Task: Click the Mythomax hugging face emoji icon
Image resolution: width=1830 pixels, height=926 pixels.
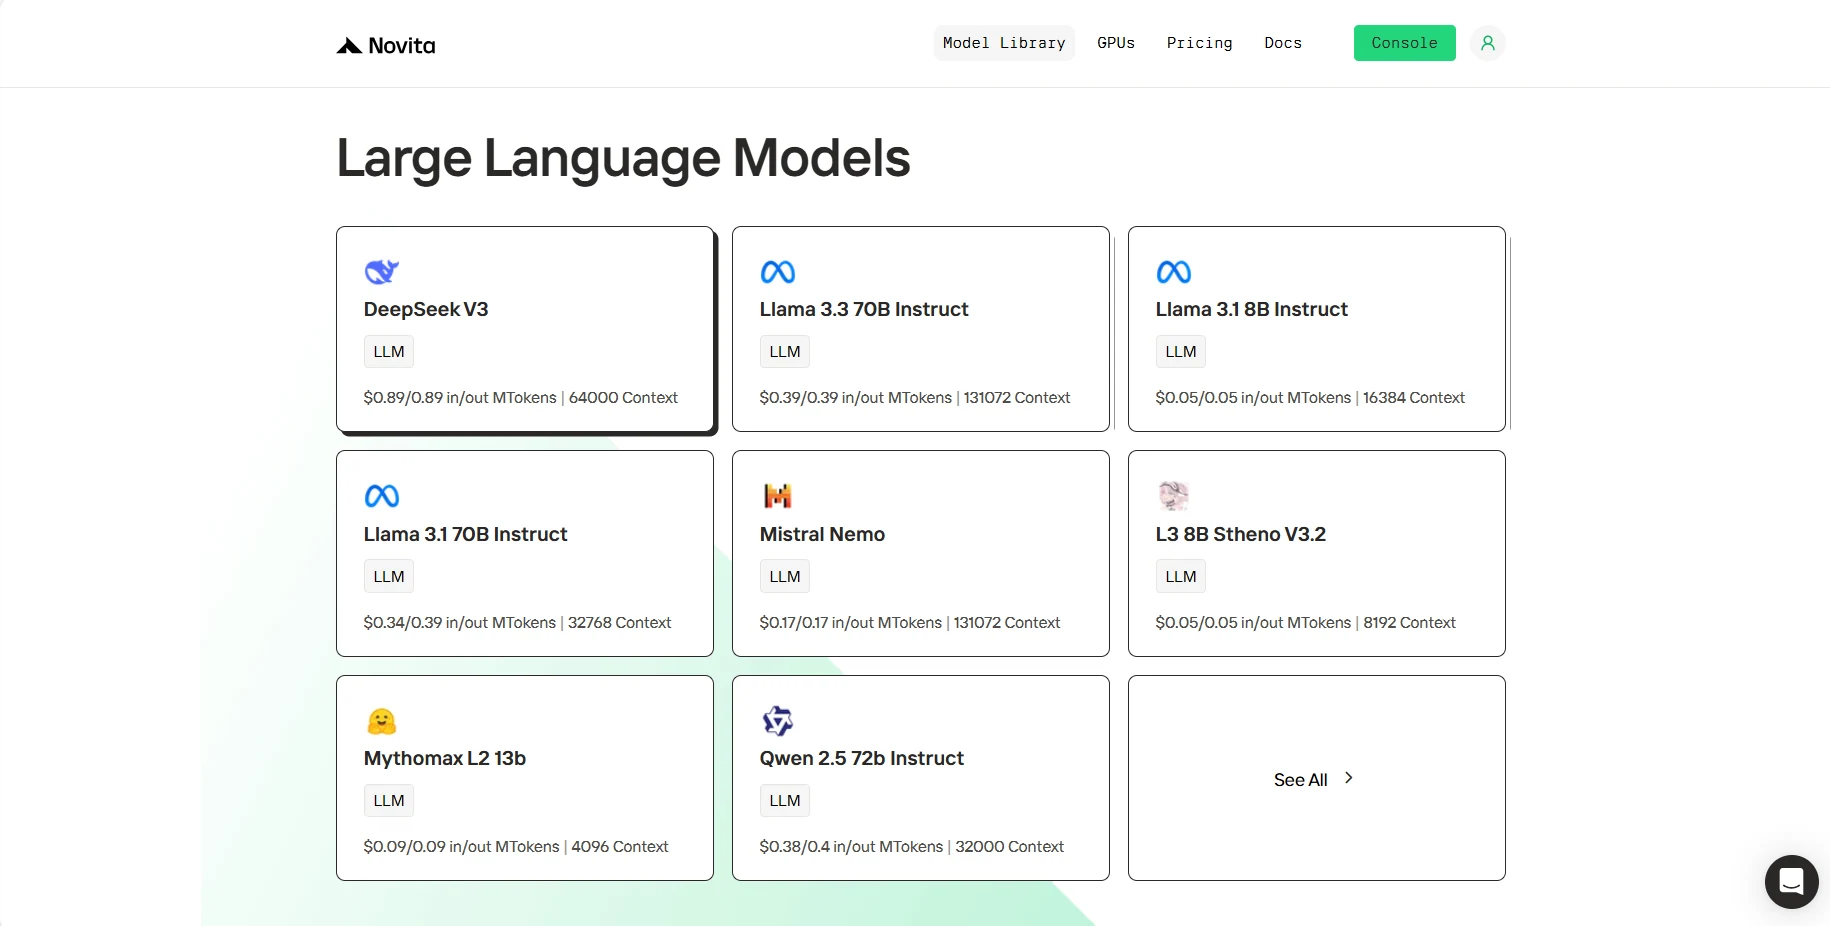Action: point(382,721)
